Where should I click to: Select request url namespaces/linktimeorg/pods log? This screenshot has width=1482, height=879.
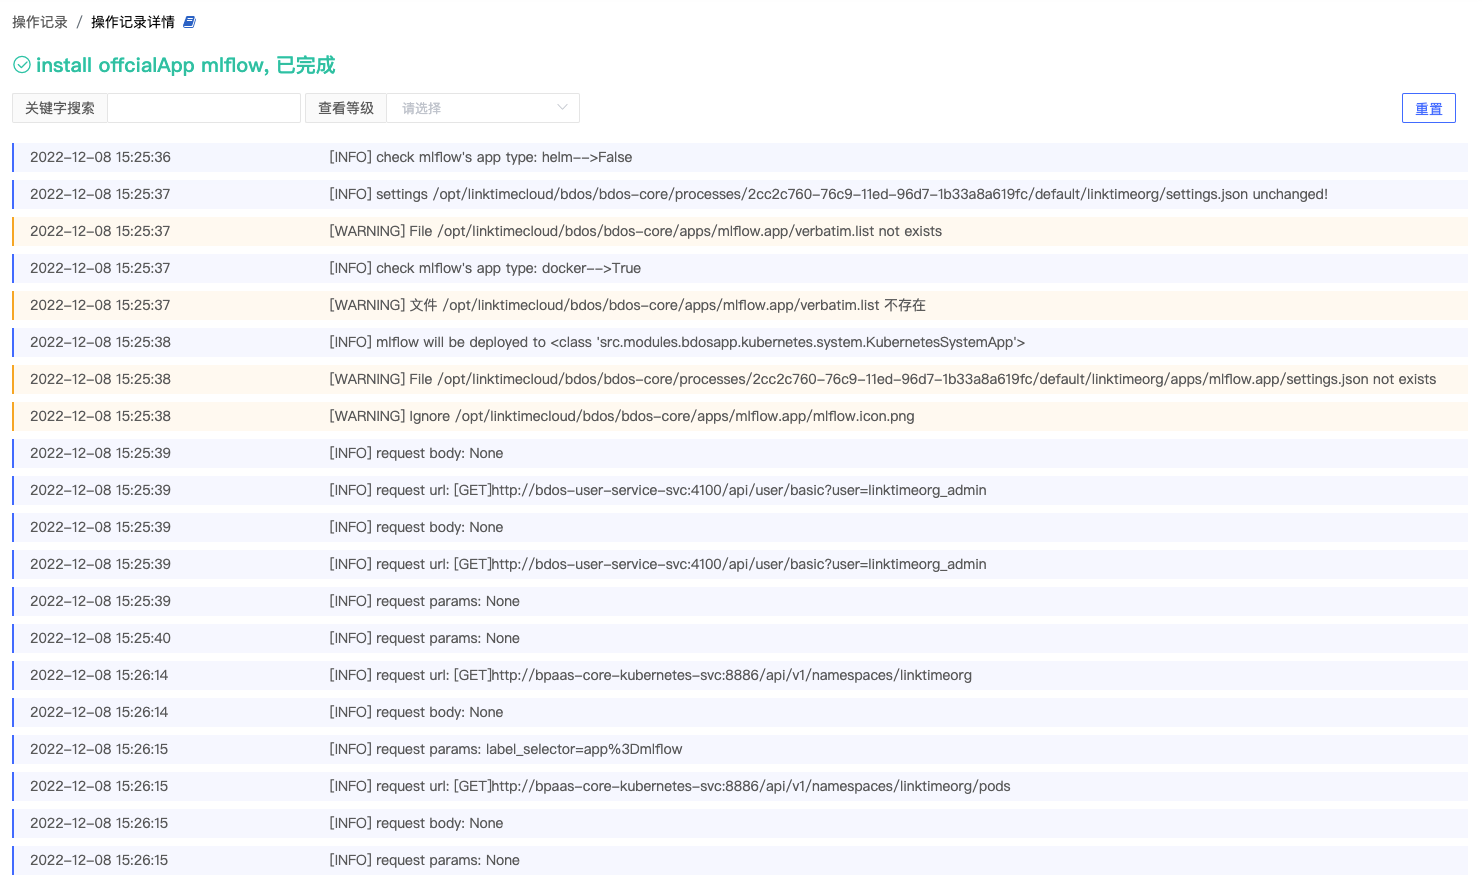(x=740, y=786)
